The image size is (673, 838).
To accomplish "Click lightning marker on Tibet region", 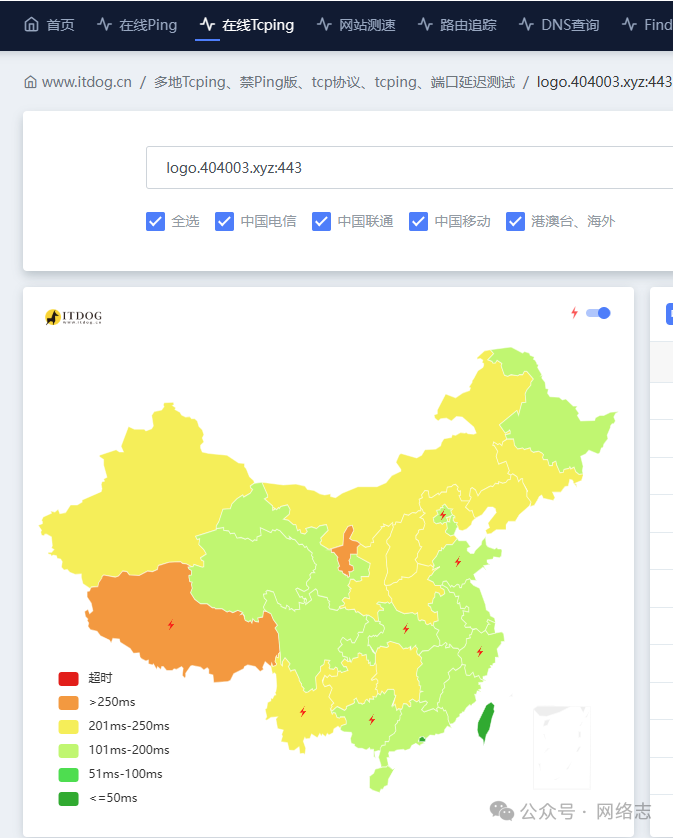I will 171,625.
